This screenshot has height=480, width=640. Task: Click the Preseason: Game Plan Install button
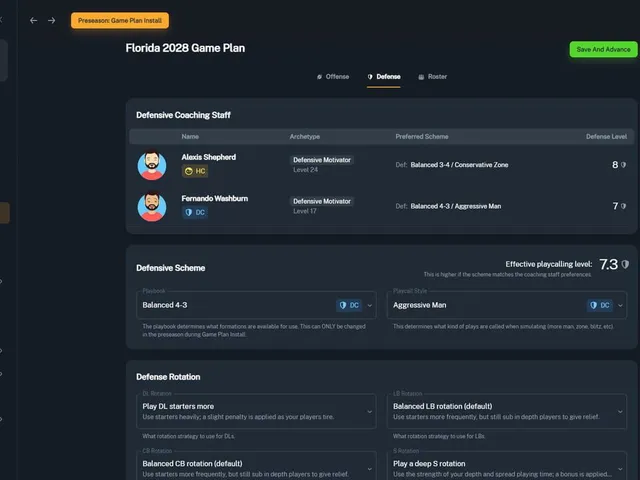tap(120, 20)
